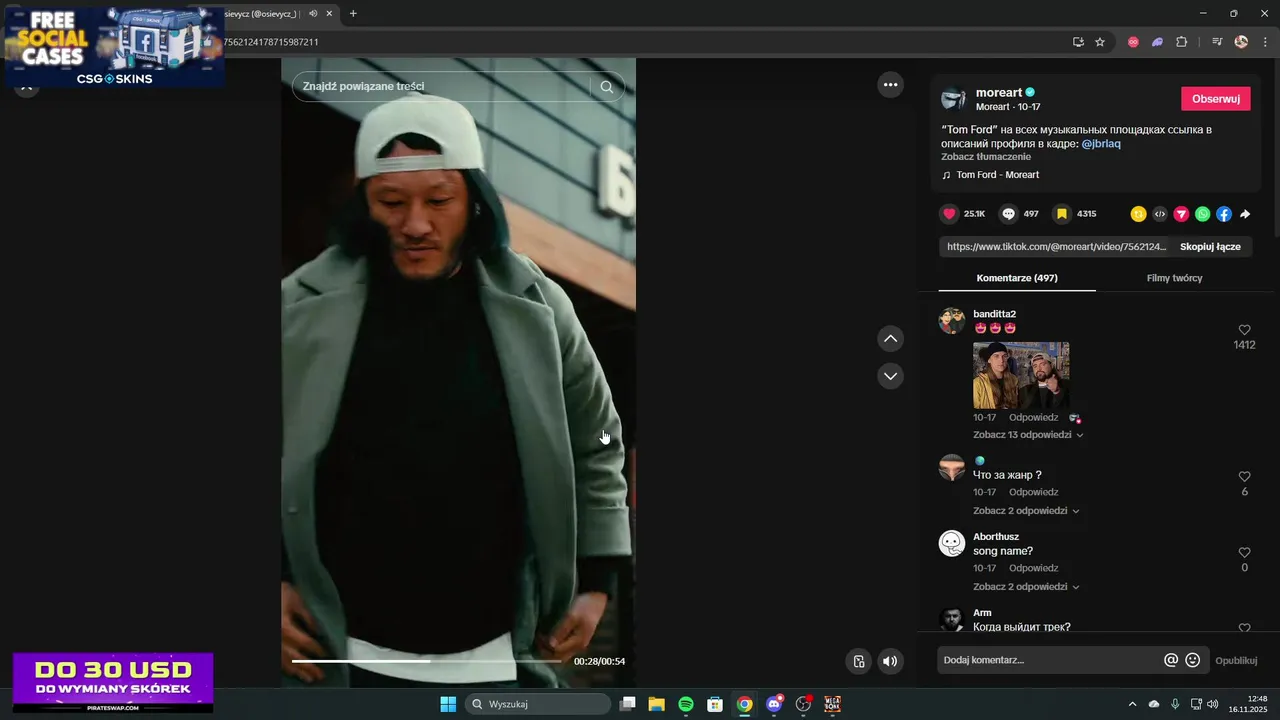Open the three-dot more options menu on the video
Viewport: 1280px width, 720px height.
click(890, 85)
